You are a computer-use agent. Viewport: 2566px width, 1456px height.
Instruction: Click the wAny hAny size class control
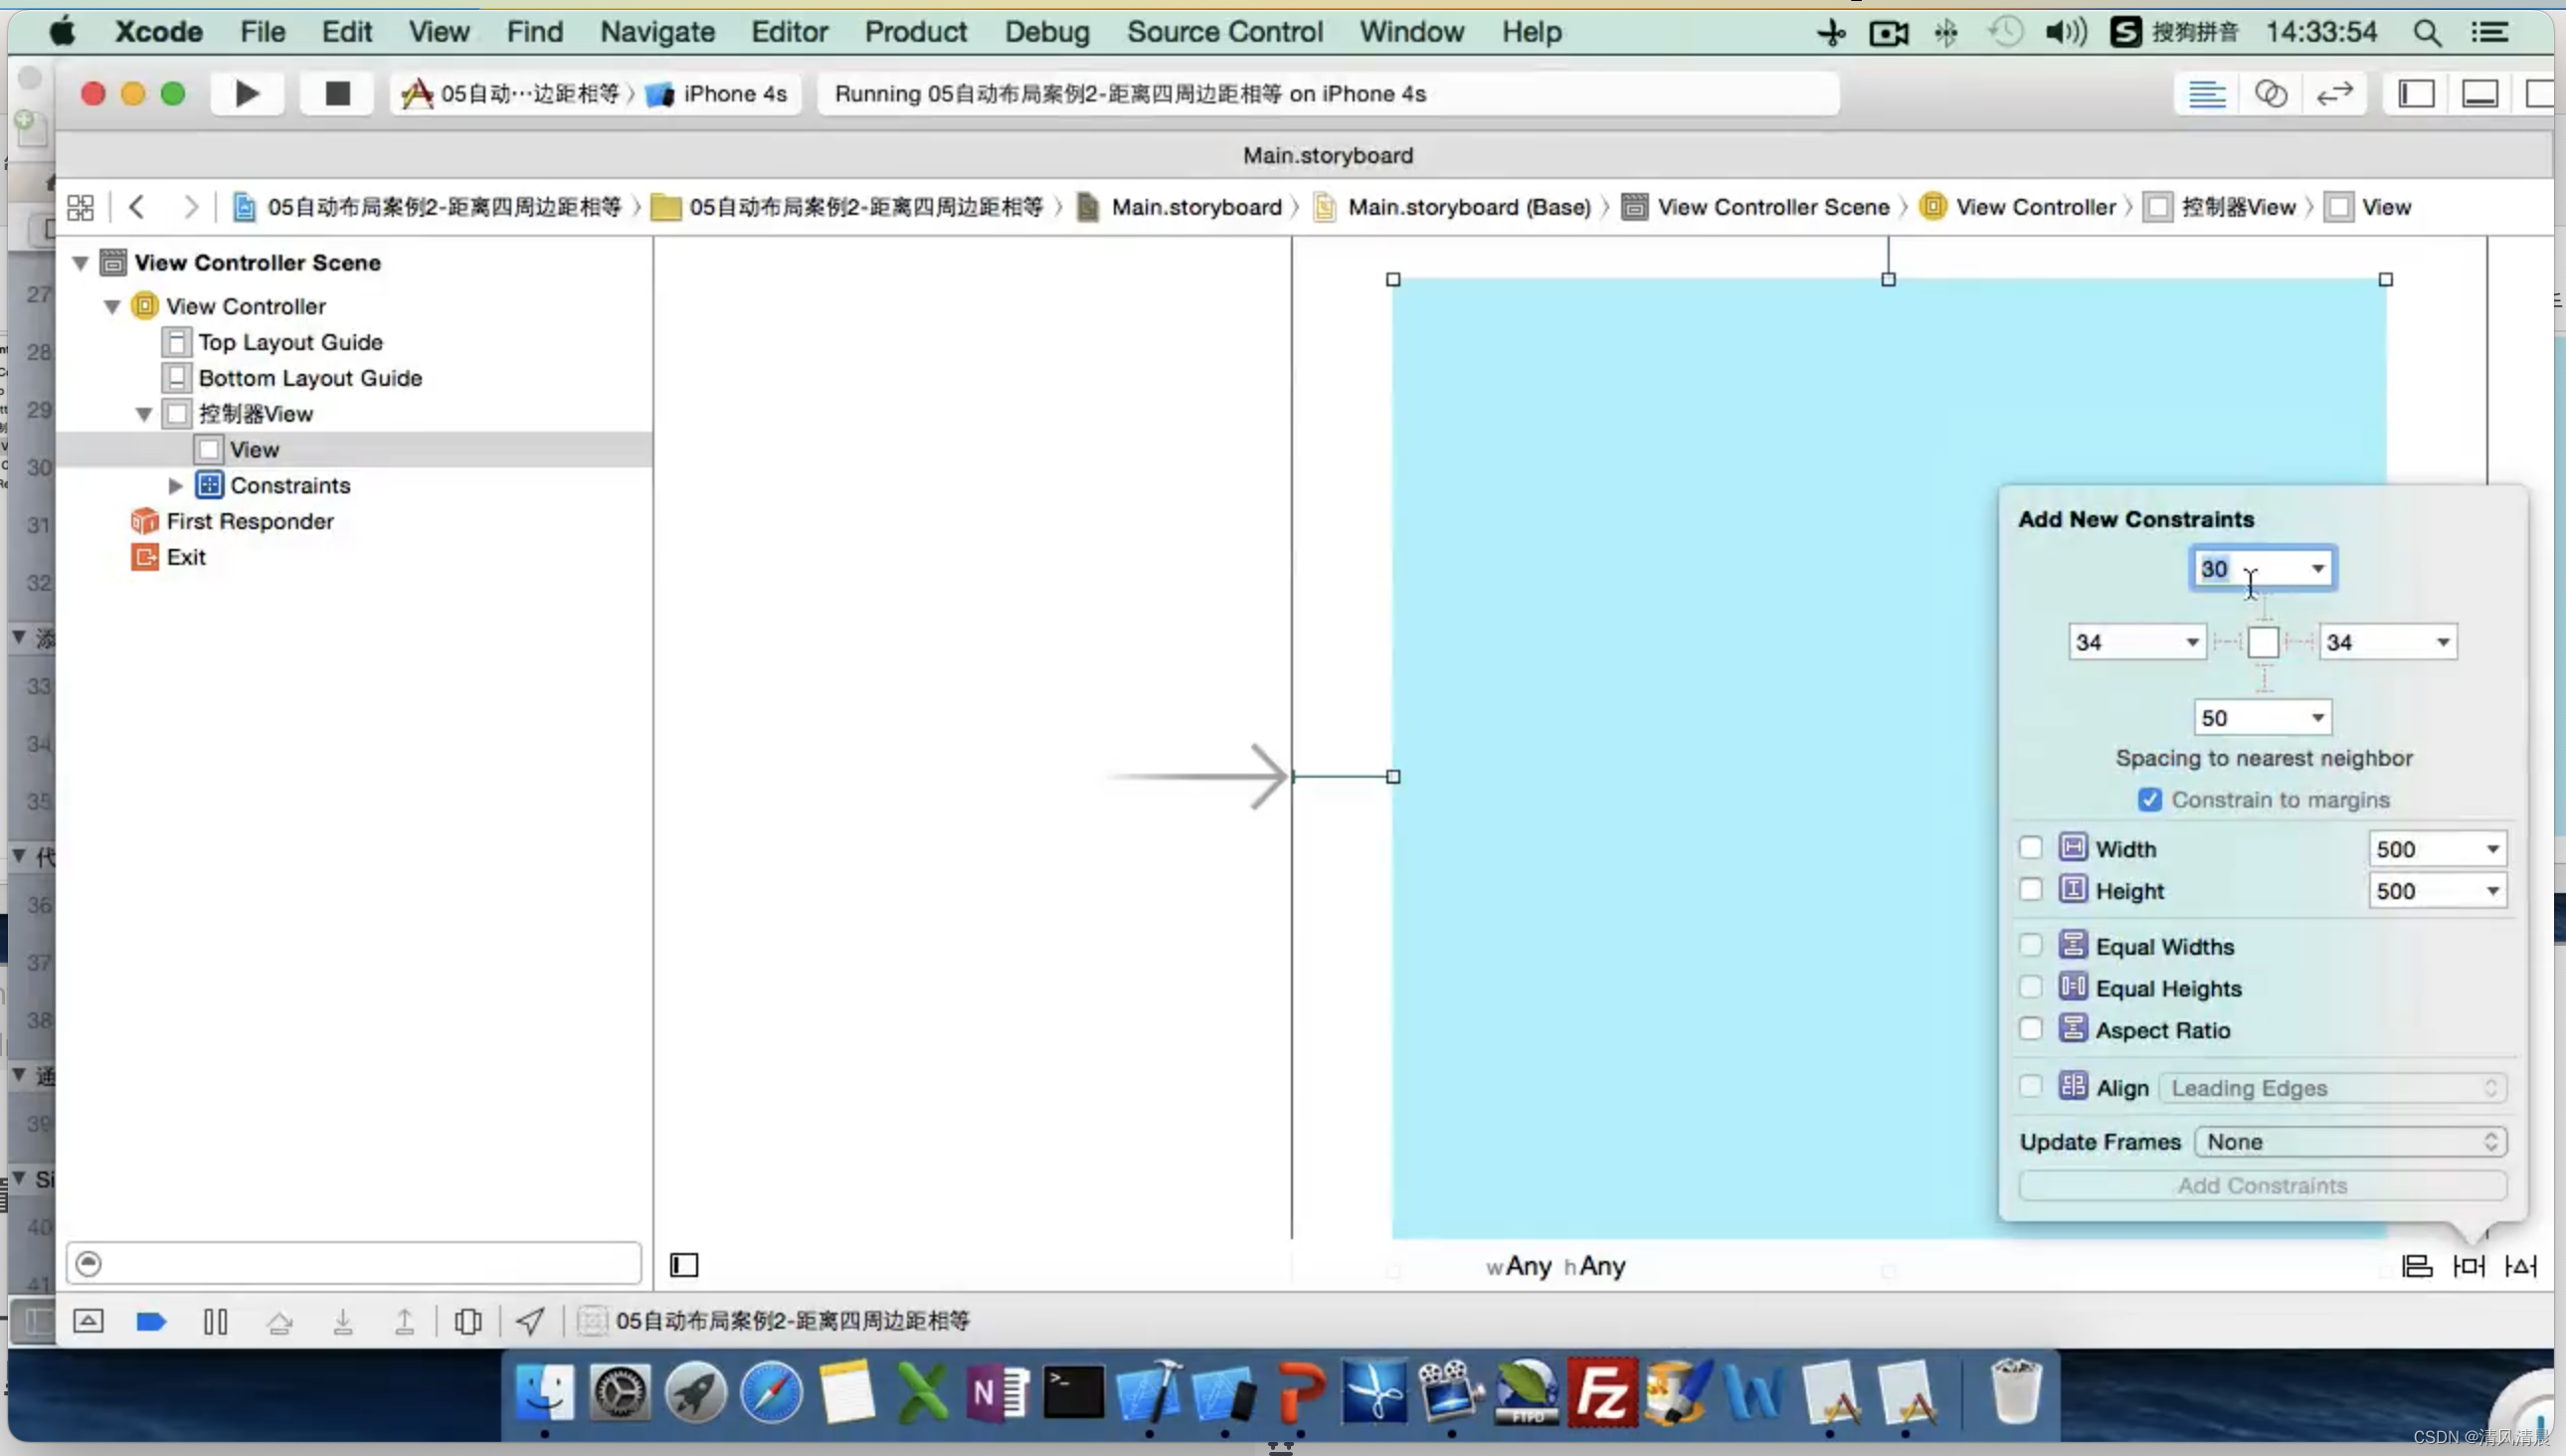(x=1556, y=1266)
